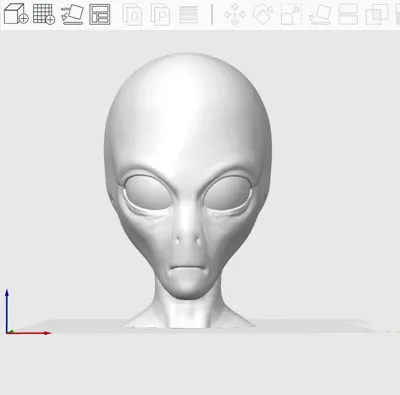Viewport: 400px width, 395px height.
Task: Click the Add model cube icon
Action: 16,14
